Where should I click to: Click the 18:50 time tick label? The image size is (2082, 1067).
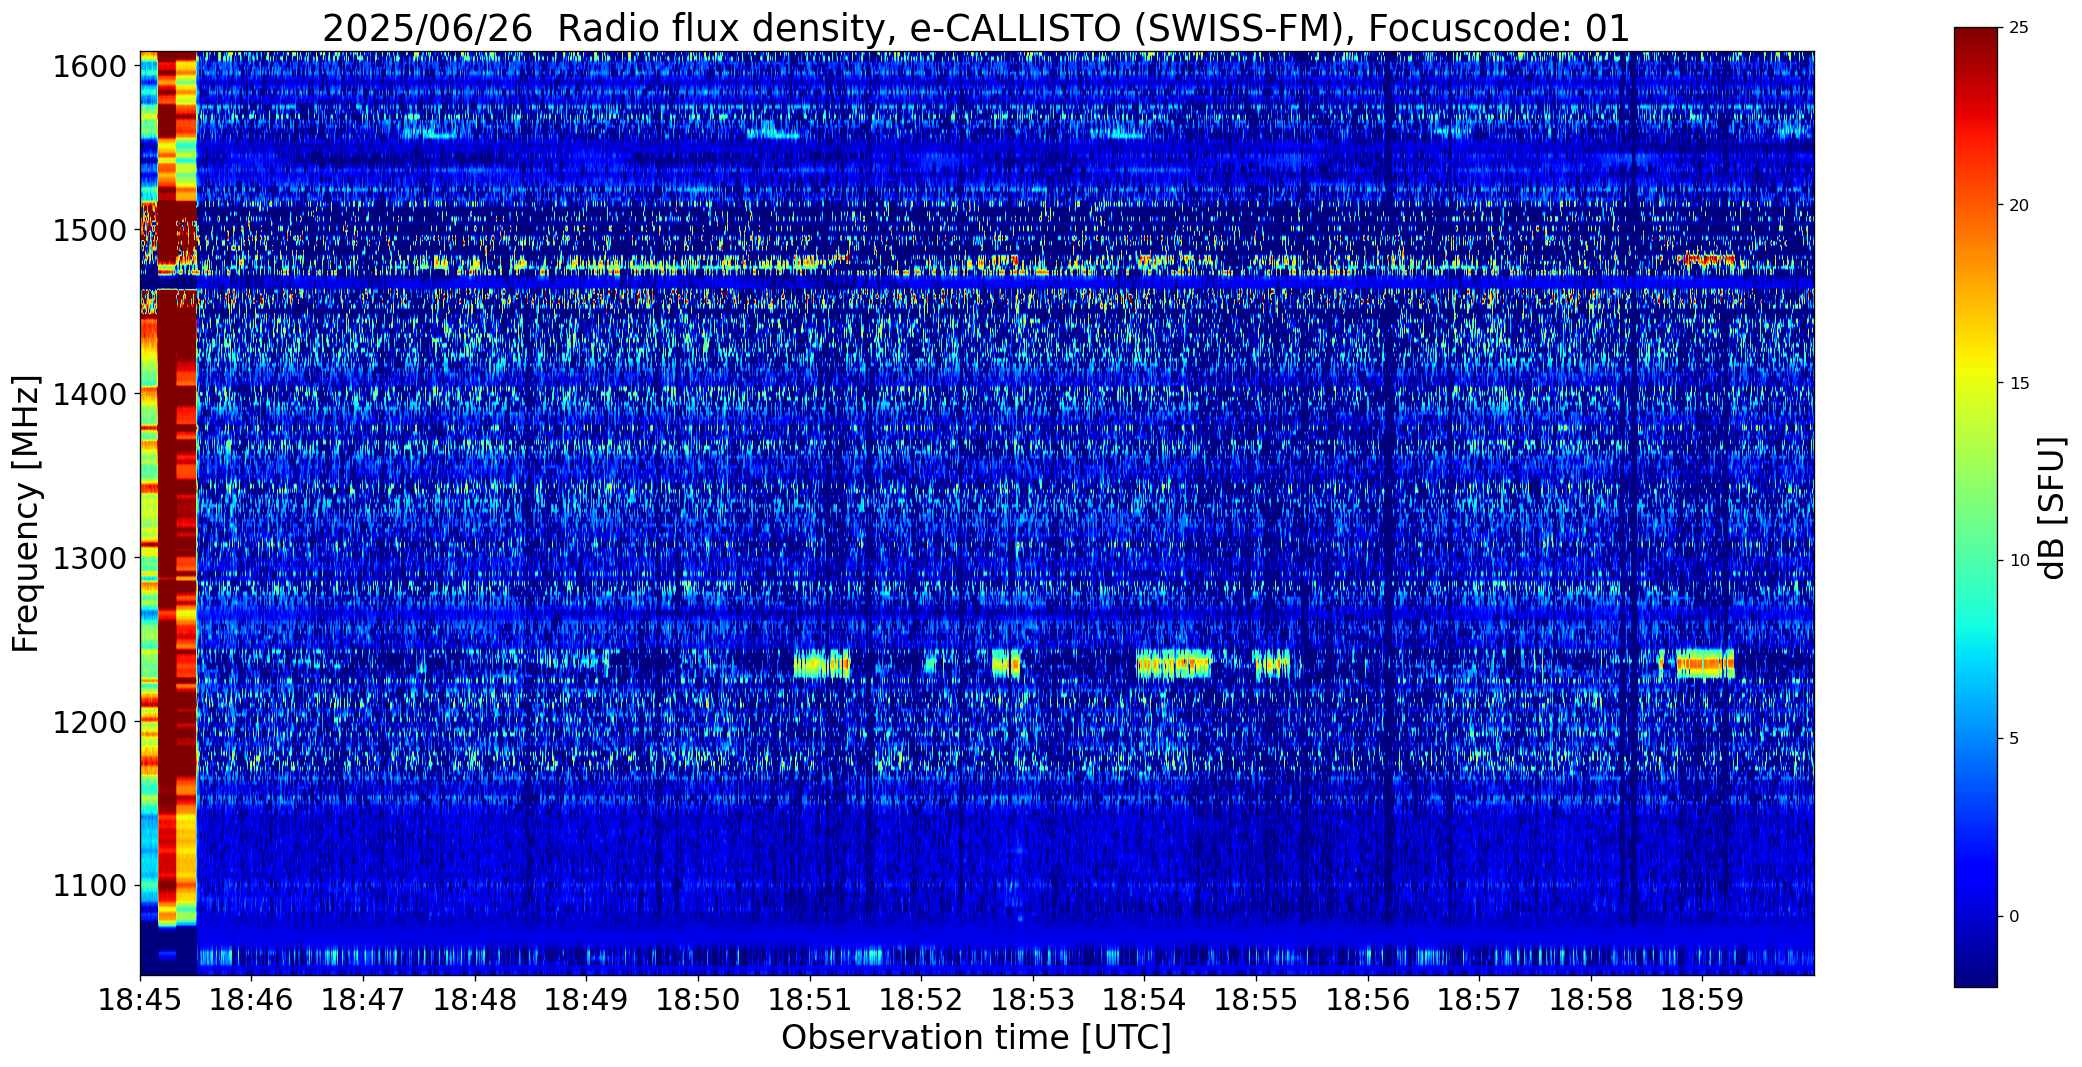[698, 1000]
